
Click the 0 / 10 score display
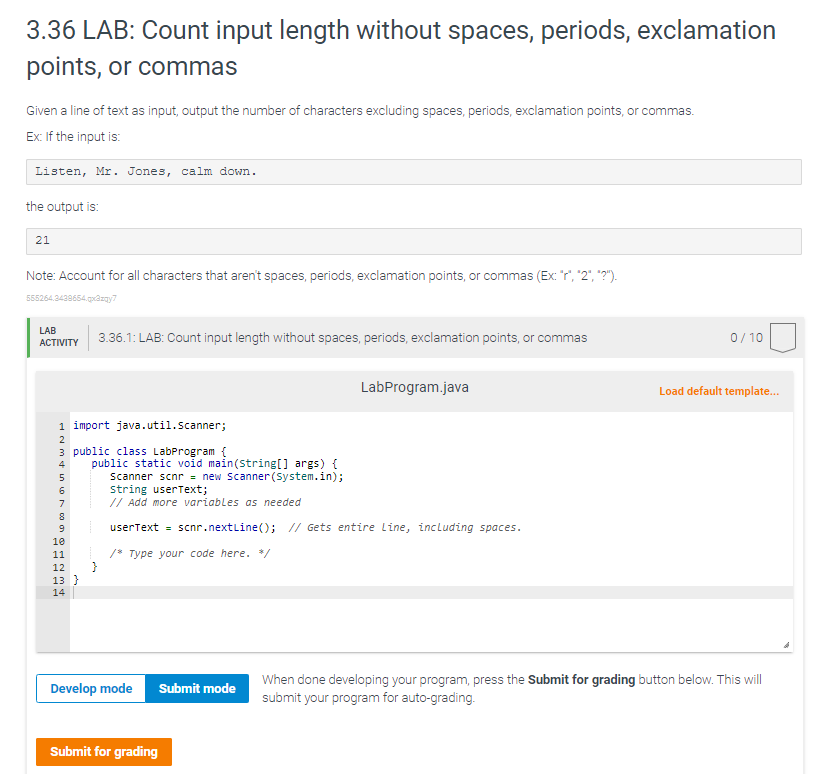[748, 338]
